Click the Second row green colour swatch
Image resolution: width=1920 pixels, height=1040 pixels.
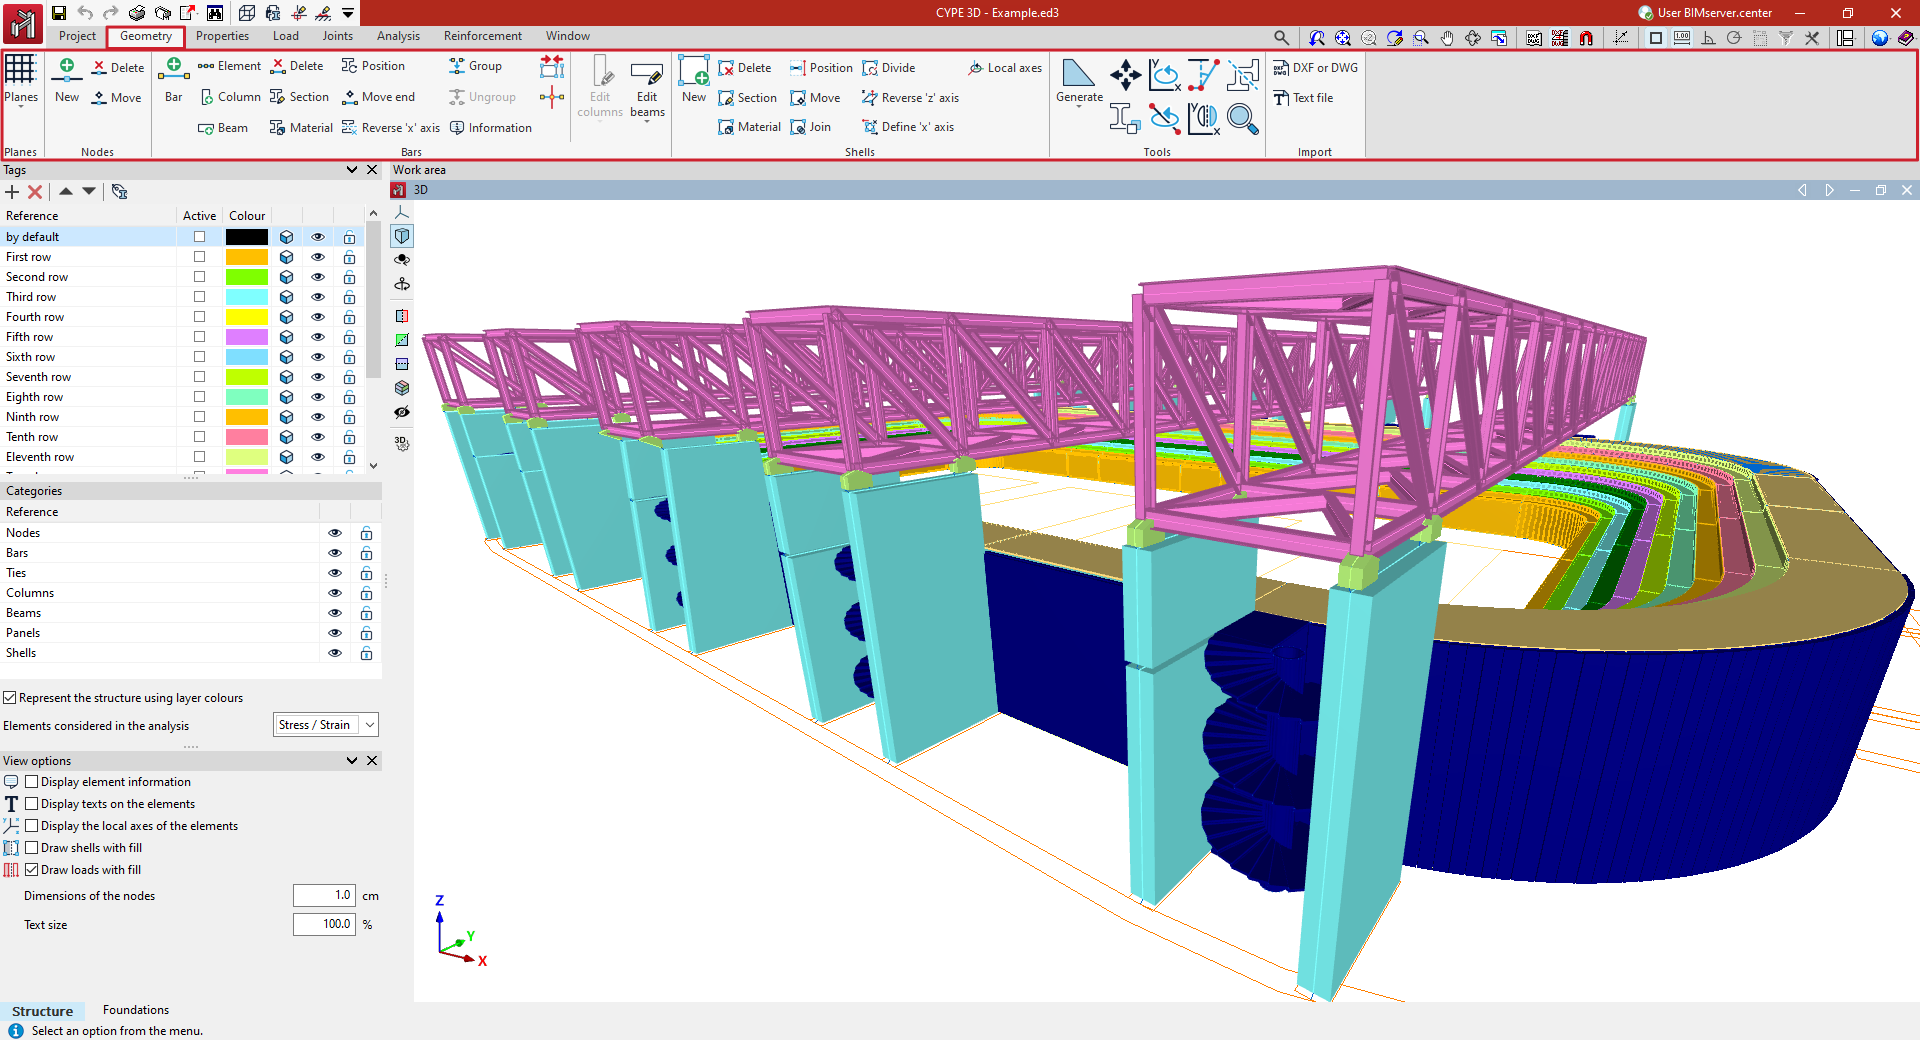coord(246,277)
